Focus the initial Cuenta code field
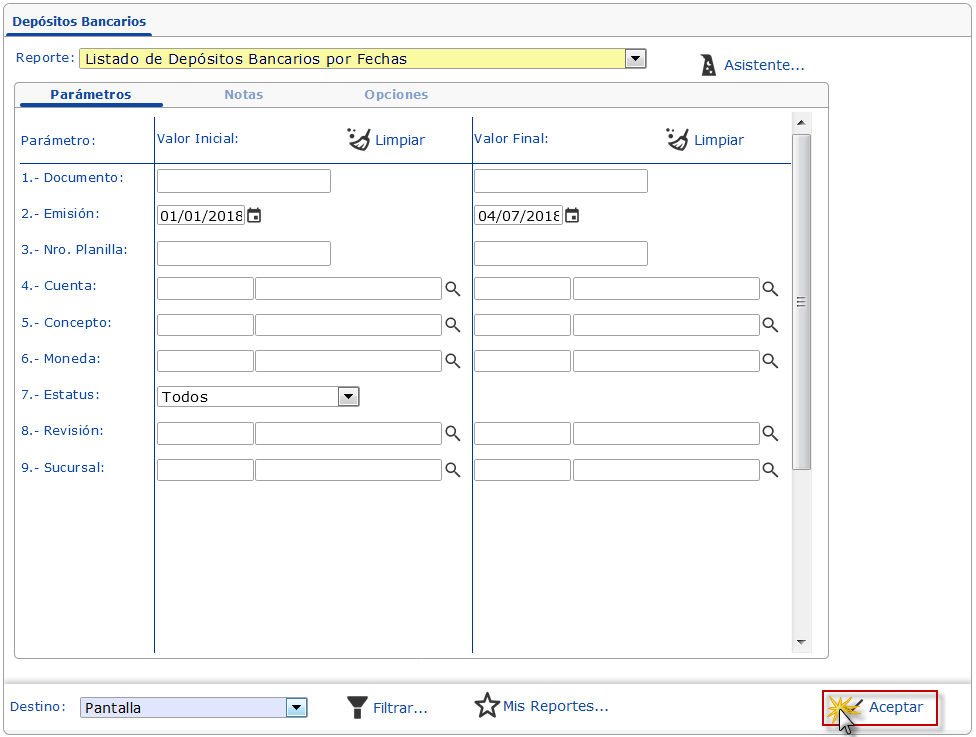 click(x=205, y=289)
